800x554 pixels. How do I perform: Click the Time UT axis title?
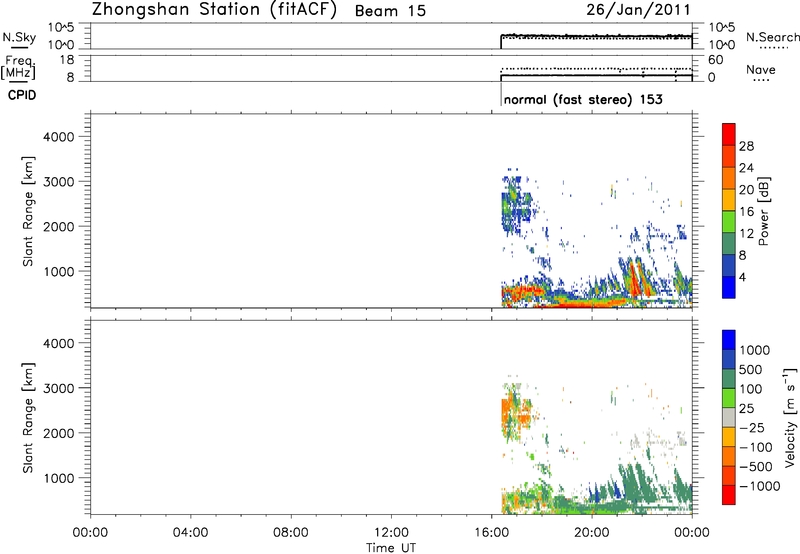tap(391, 548)
